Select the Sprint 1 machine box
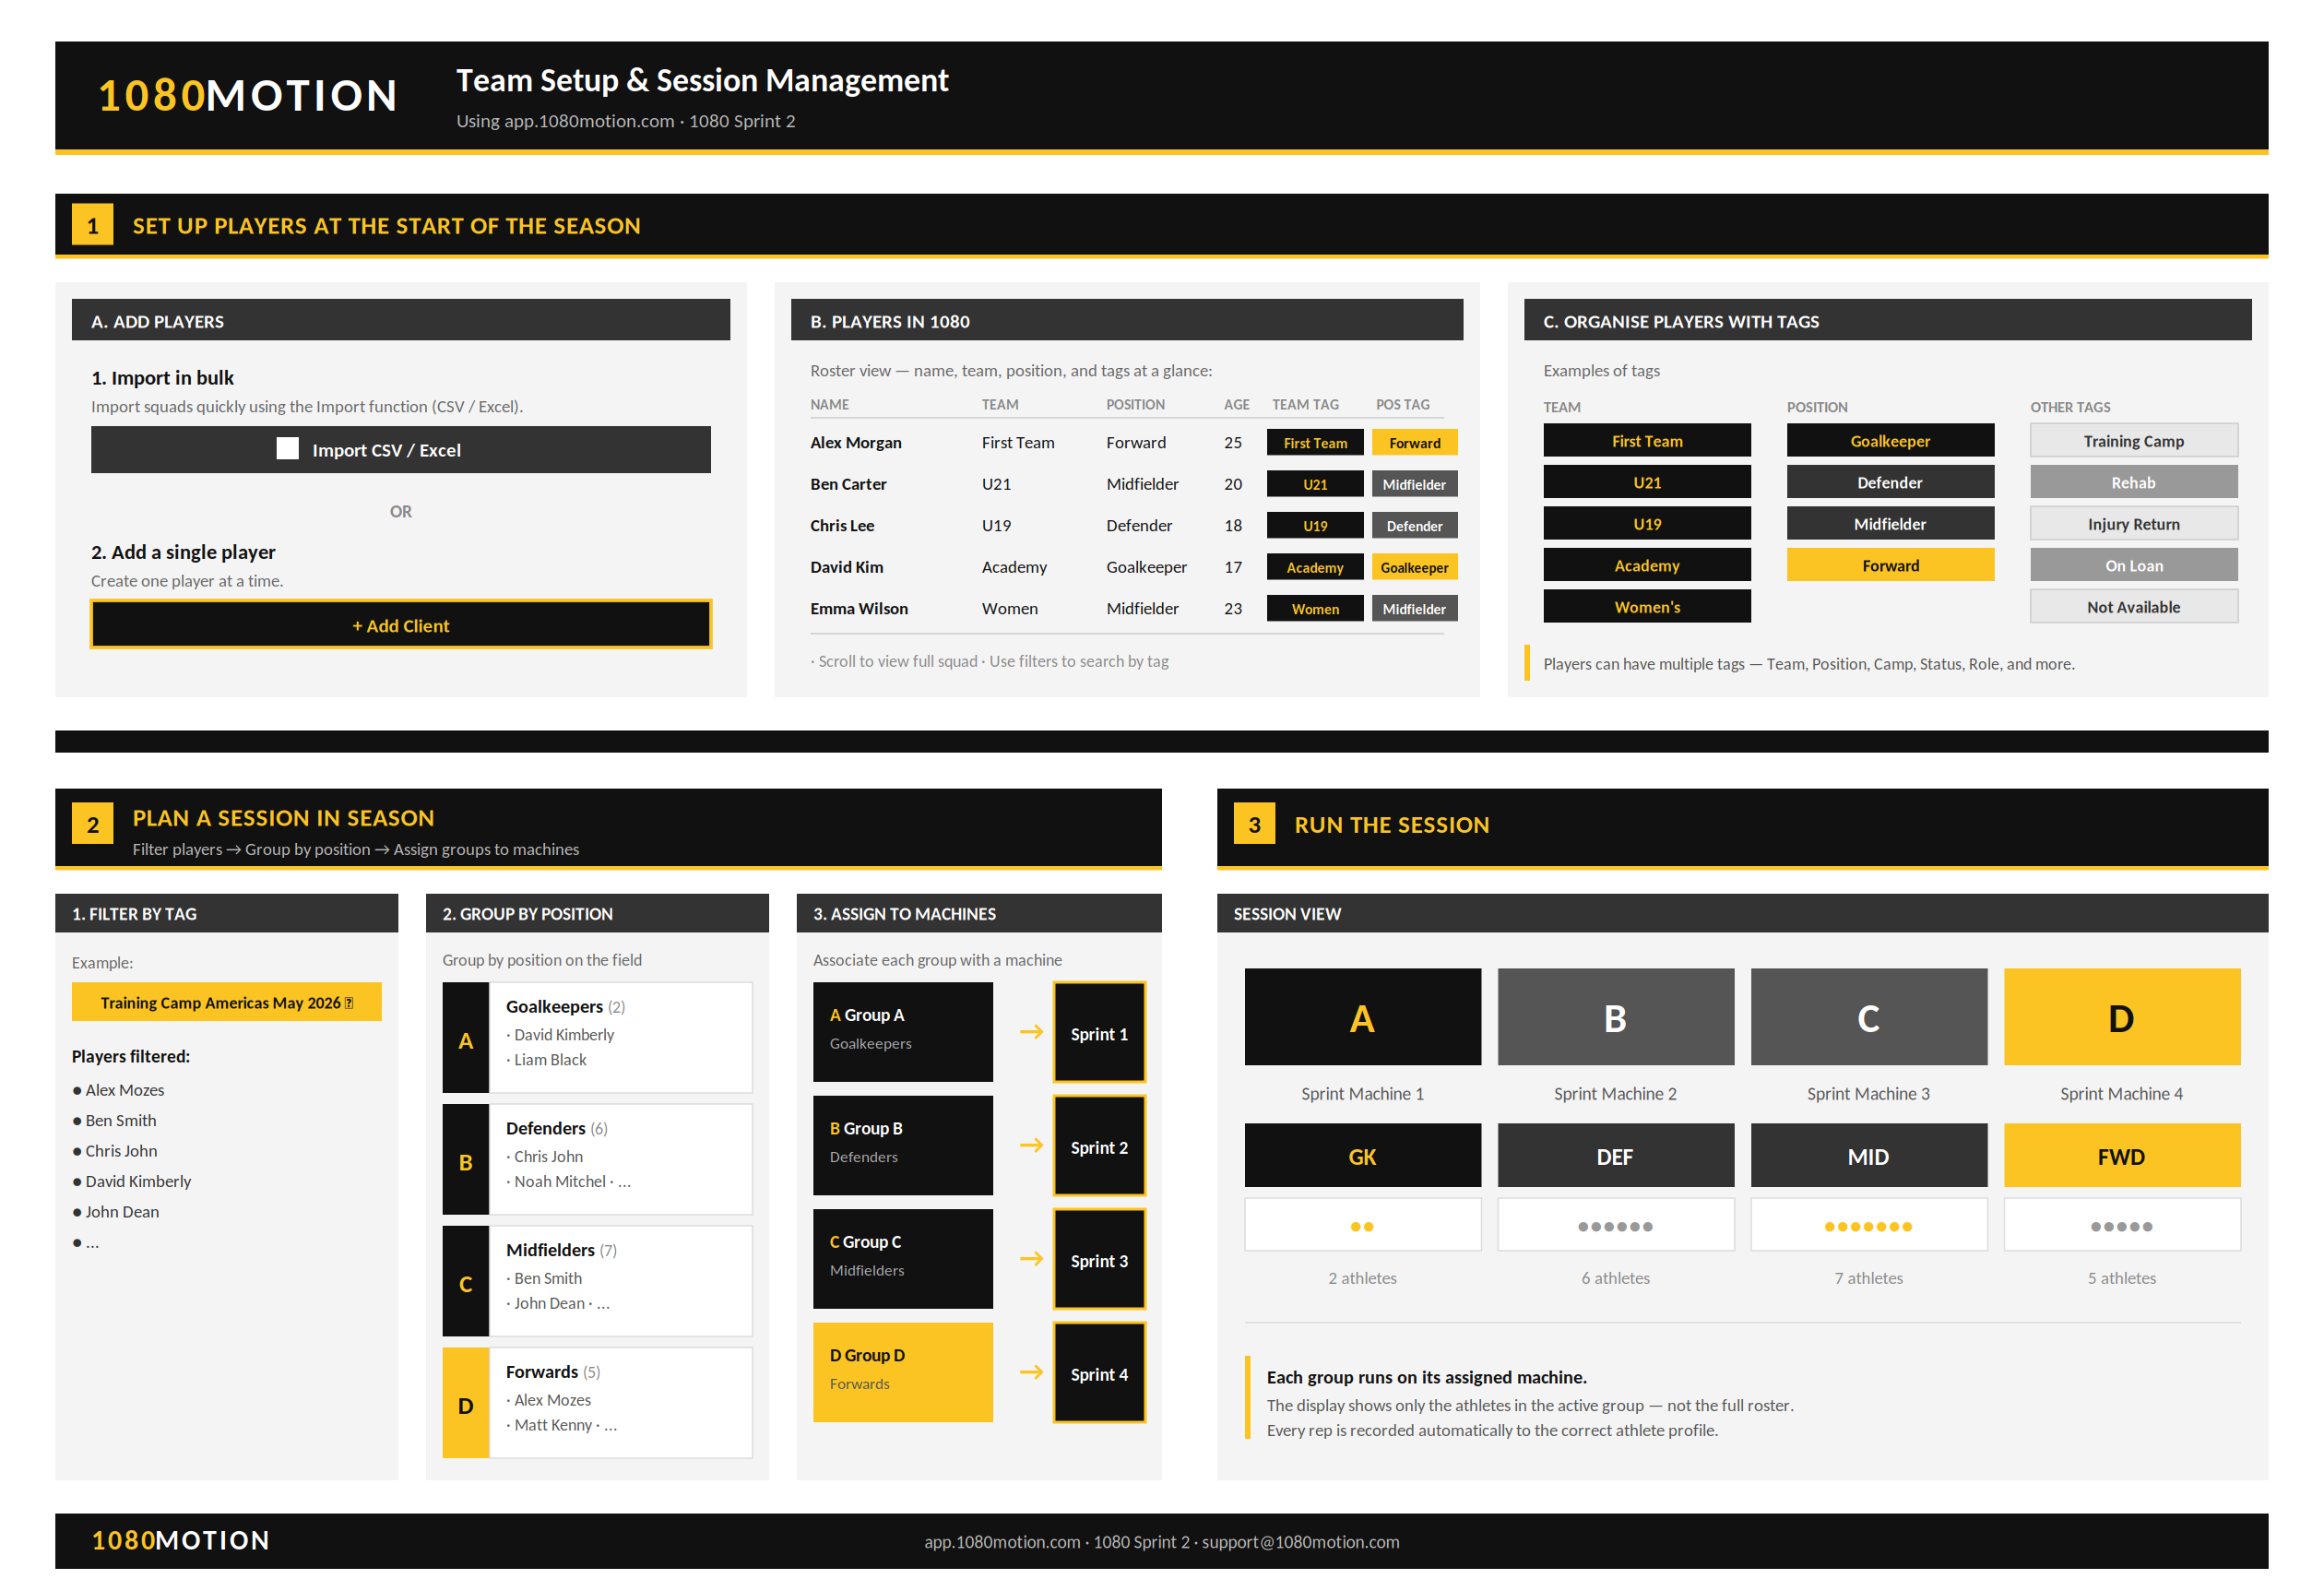This screenshot has height=1591, width=2324. [x=1098, y=1032]
